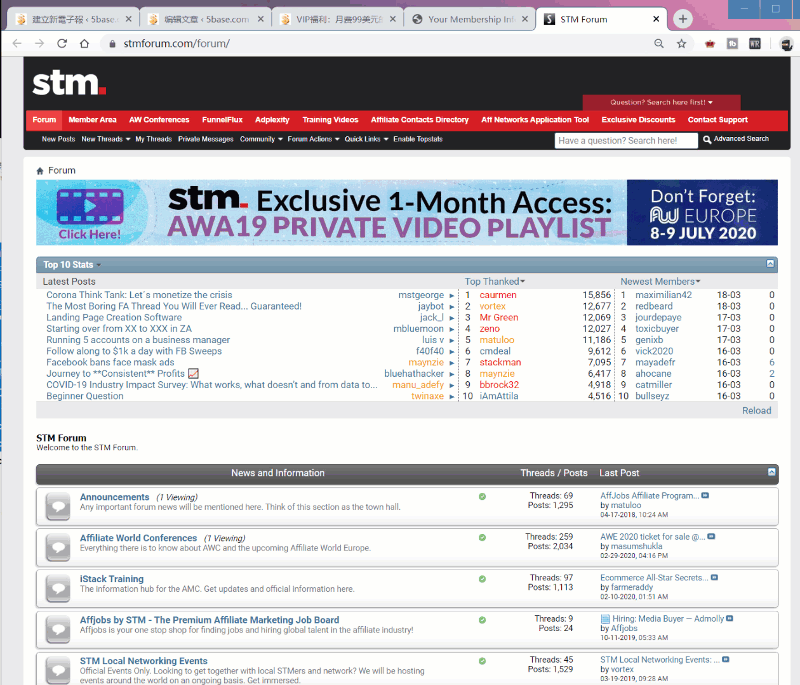This screenshot has width=800, height=685.
Task: Open the Adplexity navigation tab
Action: coord(272,120)
